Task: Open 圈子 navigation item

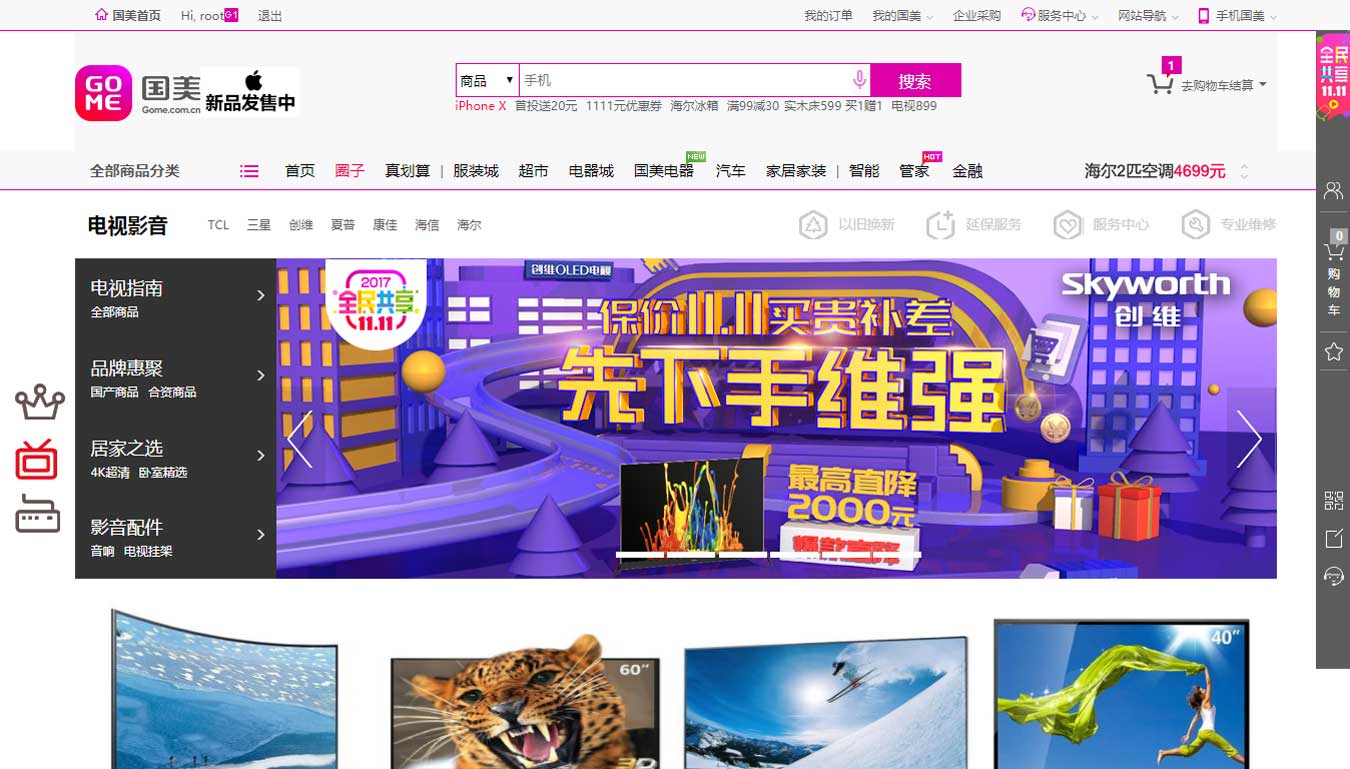Action: (350, 171)
